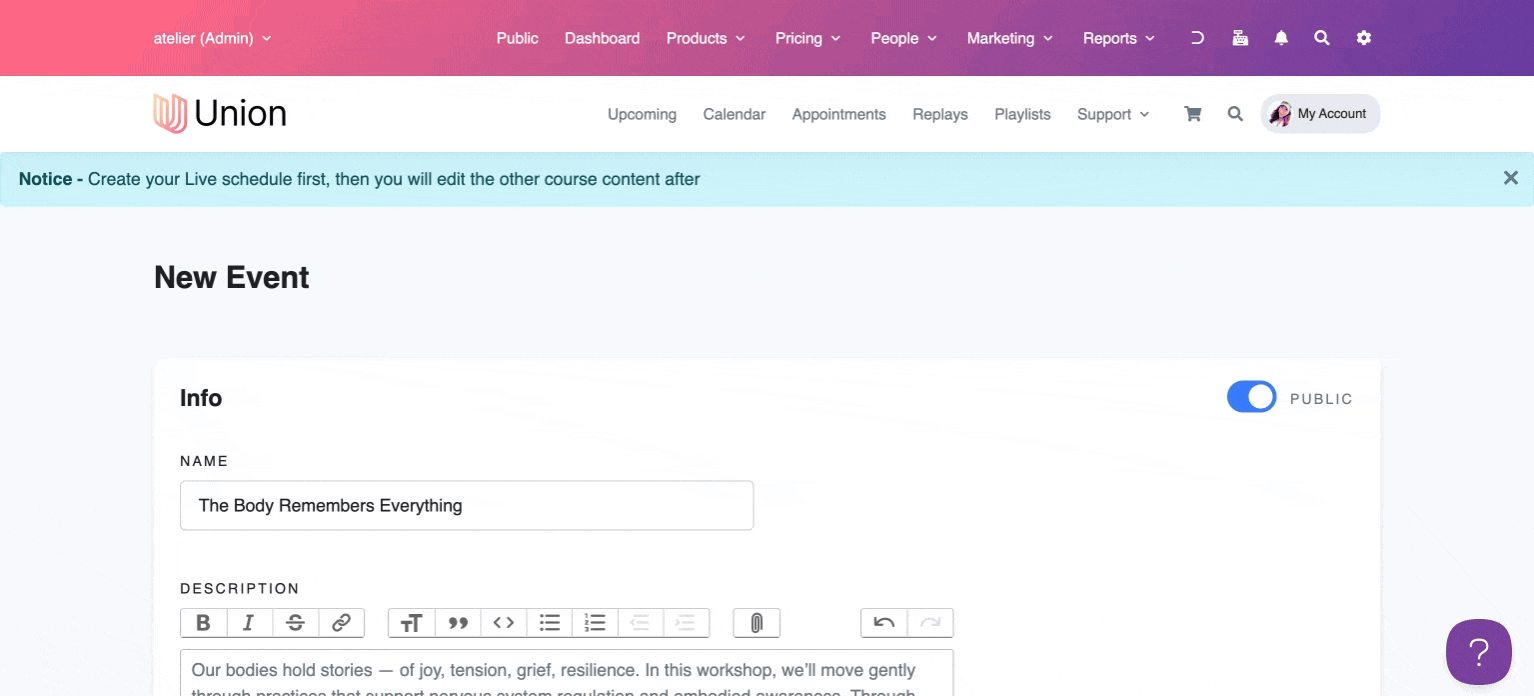Undo last edit in description editor

click(884, 623)
